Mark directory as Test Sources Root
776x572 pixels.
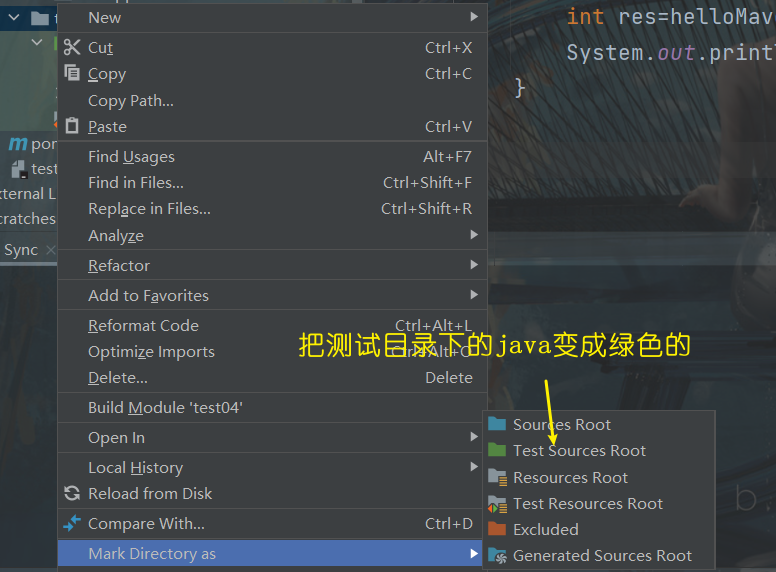click(x=600, y=451)
